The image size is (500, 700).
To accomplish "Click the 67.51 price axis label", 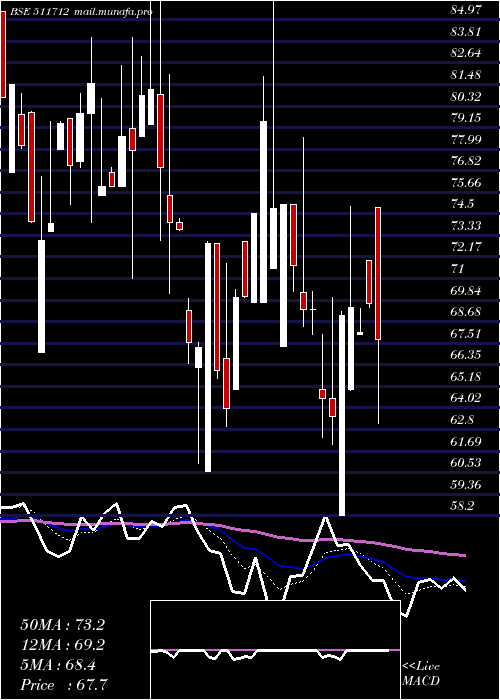I will (x=466, y=333).
